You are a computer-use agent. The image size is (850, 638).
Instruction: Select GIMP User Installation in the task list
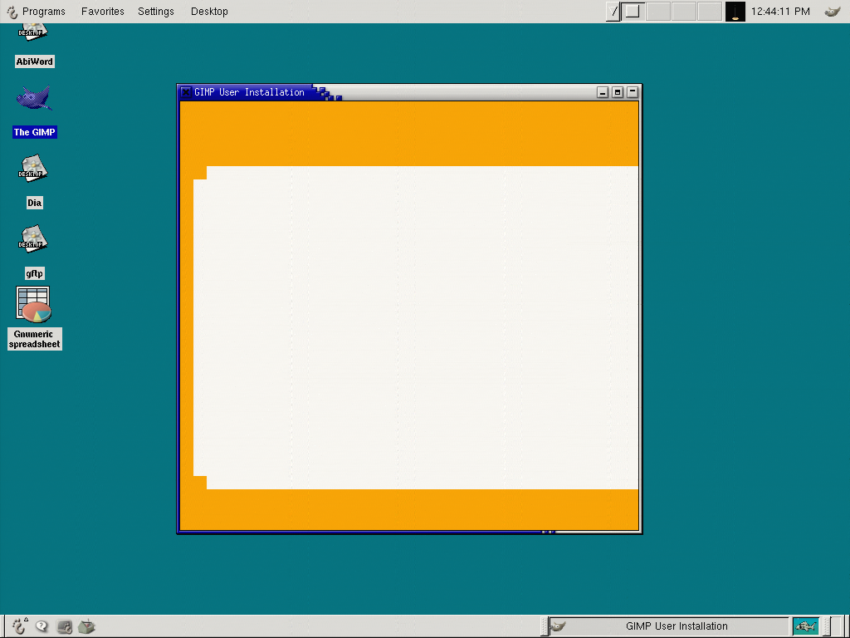pyautogui.click(x=668, y=626)
